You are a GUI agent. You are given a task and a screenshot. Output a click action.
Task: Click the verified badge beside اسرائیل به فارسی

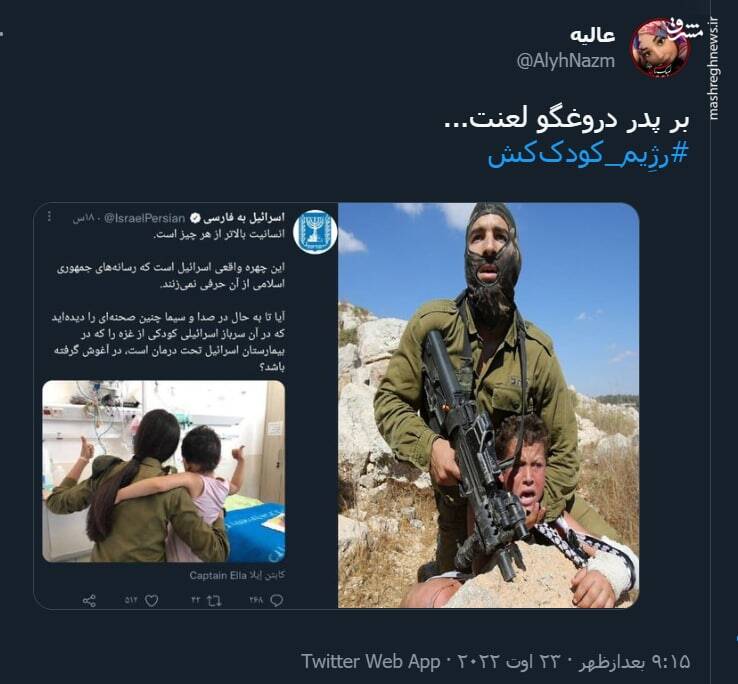195,218
